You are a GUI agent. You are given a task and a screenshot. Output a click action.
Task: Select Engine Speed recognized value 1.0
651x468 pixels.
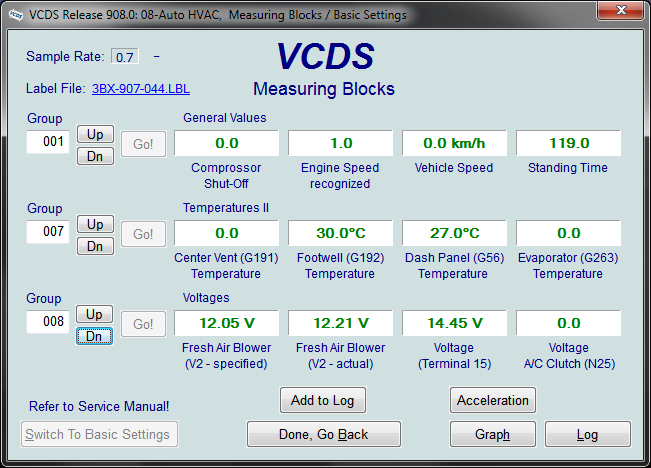tap(340, 143)
